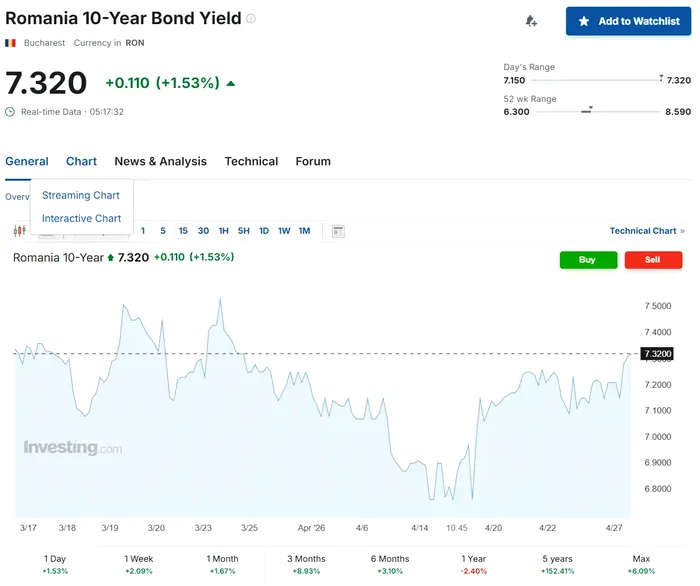Click the green up-arrow next to the price change
Viewport: 700px width, 586px height.
pos(231,84)
